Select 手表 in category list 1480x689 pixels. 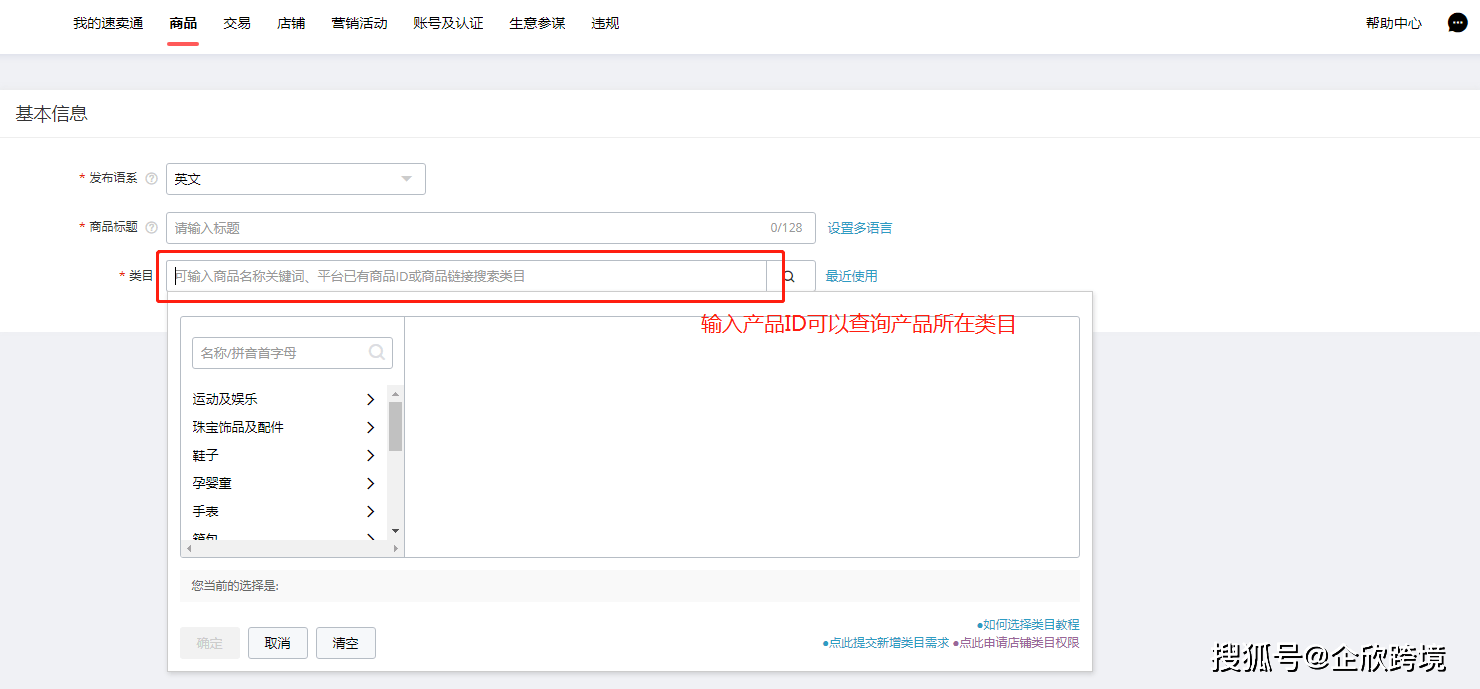[205, 511]
